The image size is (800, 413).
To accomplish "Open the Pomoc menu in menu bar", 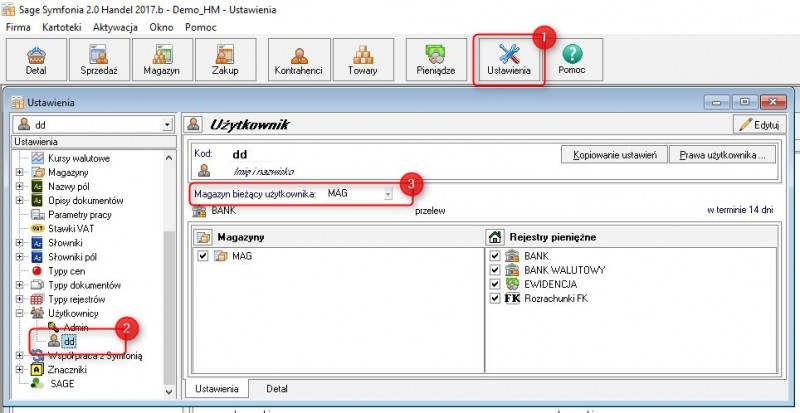I will [x=201, y=28].
